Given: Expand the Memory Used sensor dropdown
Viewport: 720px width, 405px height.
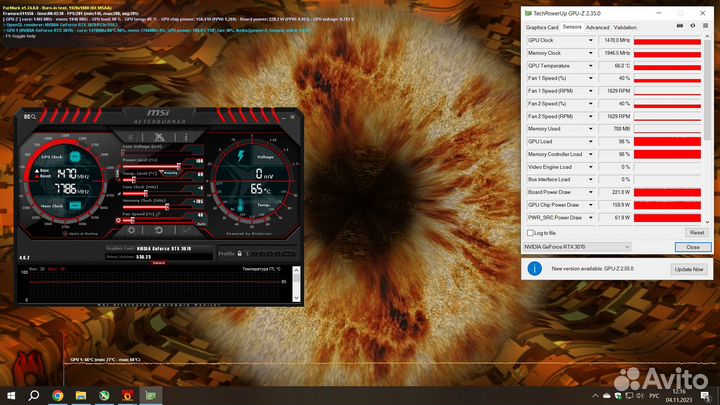Looking at the screenshot, I should click(591, 129).
